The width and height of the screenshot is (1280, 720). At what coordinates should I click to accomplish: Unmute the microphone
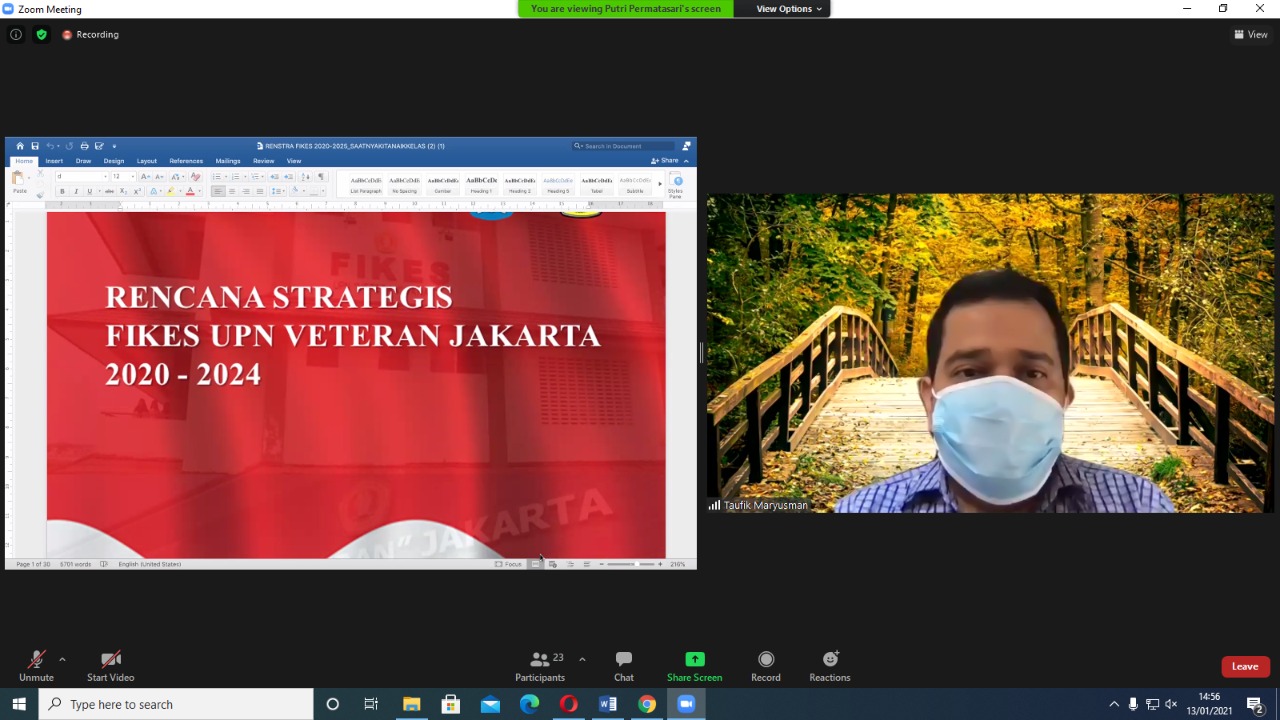click(x=36, y=665)
